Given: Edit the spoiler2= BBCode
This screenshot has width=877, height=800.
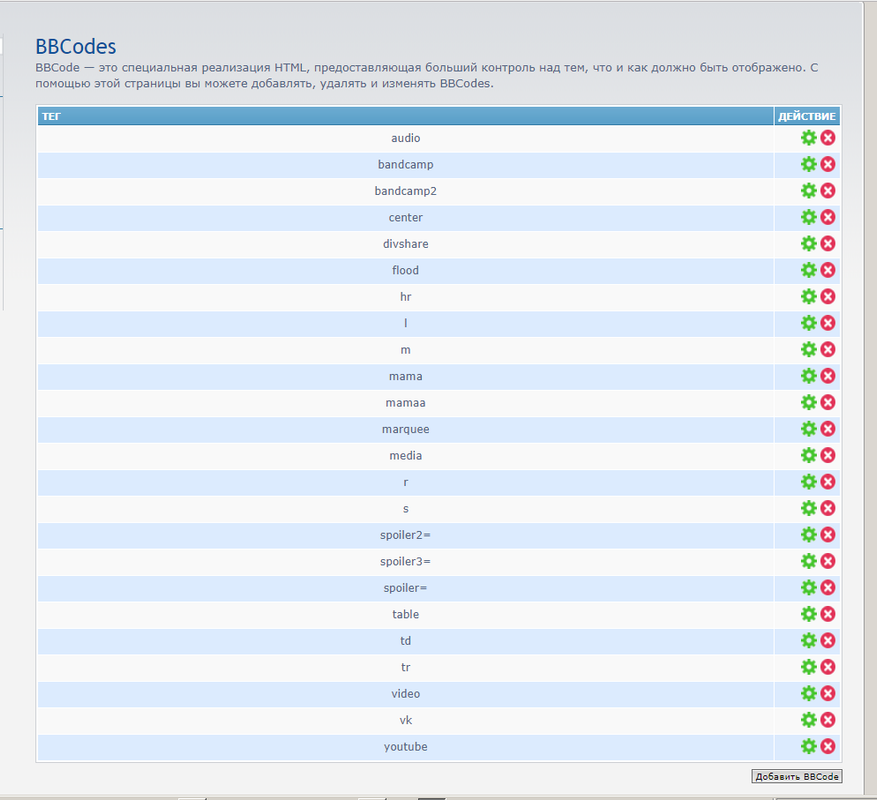Looking at the screenshot, I should tap(808, 535).
